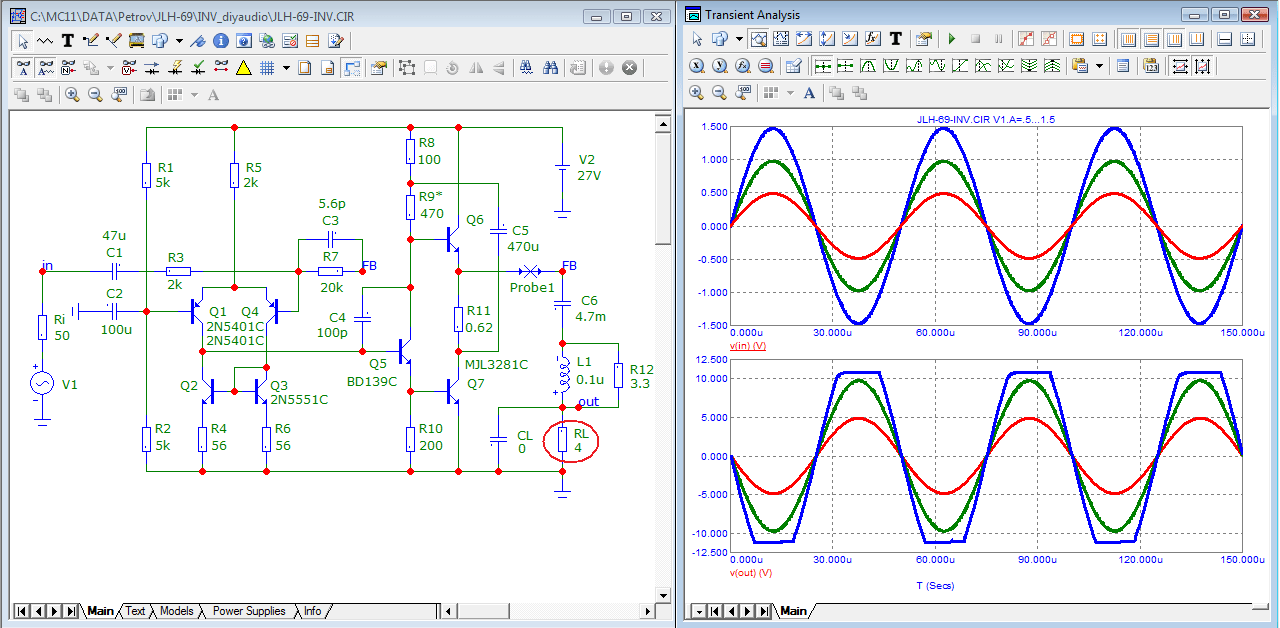This screenshot has width=1280, height=628.
Task: Toggle Currents display arrow button
Action: (x=152, y=68)
